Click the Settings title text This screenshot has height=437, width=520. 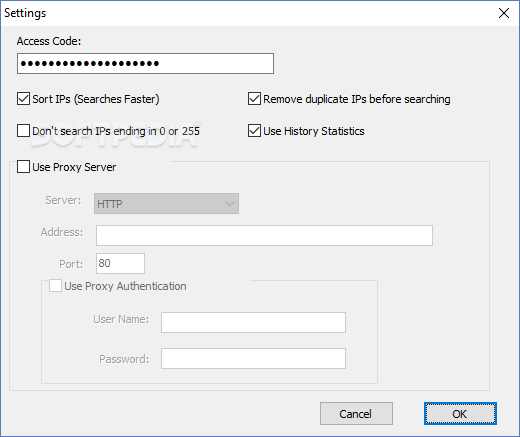pos(25,13)
